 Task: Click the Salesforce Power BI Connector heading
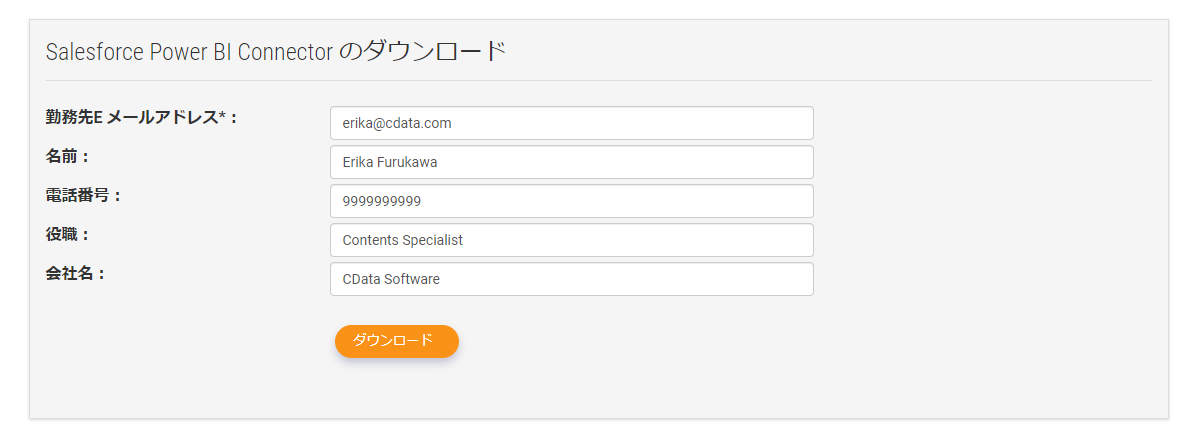[276, 51]
